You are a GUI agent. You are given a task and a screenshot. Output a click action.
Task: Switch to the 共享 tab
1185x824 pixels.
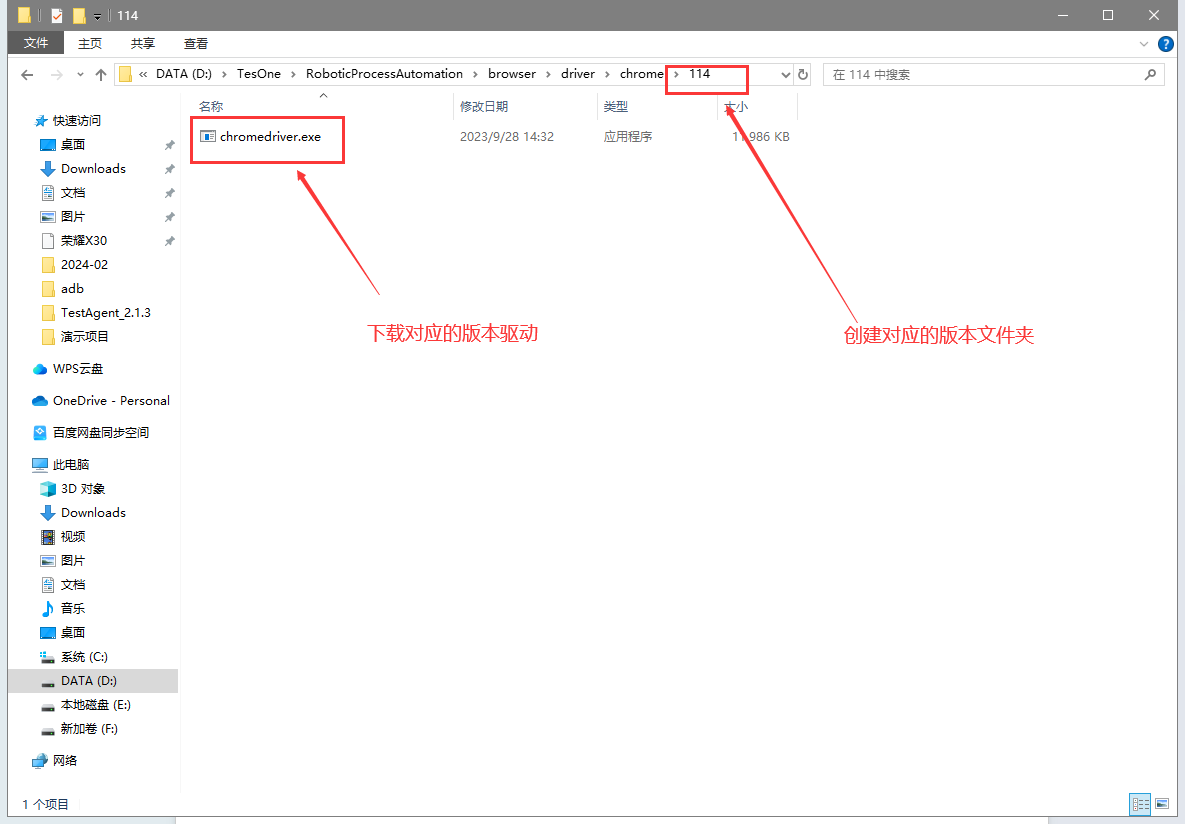point(143,44)
